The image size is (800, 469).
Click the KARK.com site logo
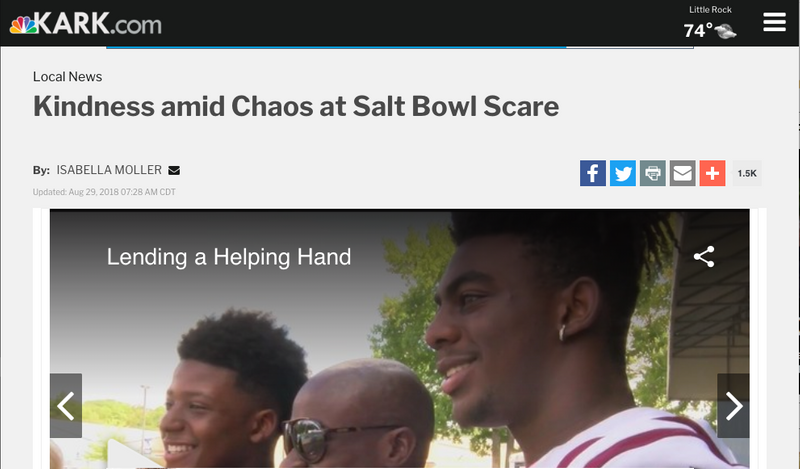pyautogui.click(x=85, y=23)
